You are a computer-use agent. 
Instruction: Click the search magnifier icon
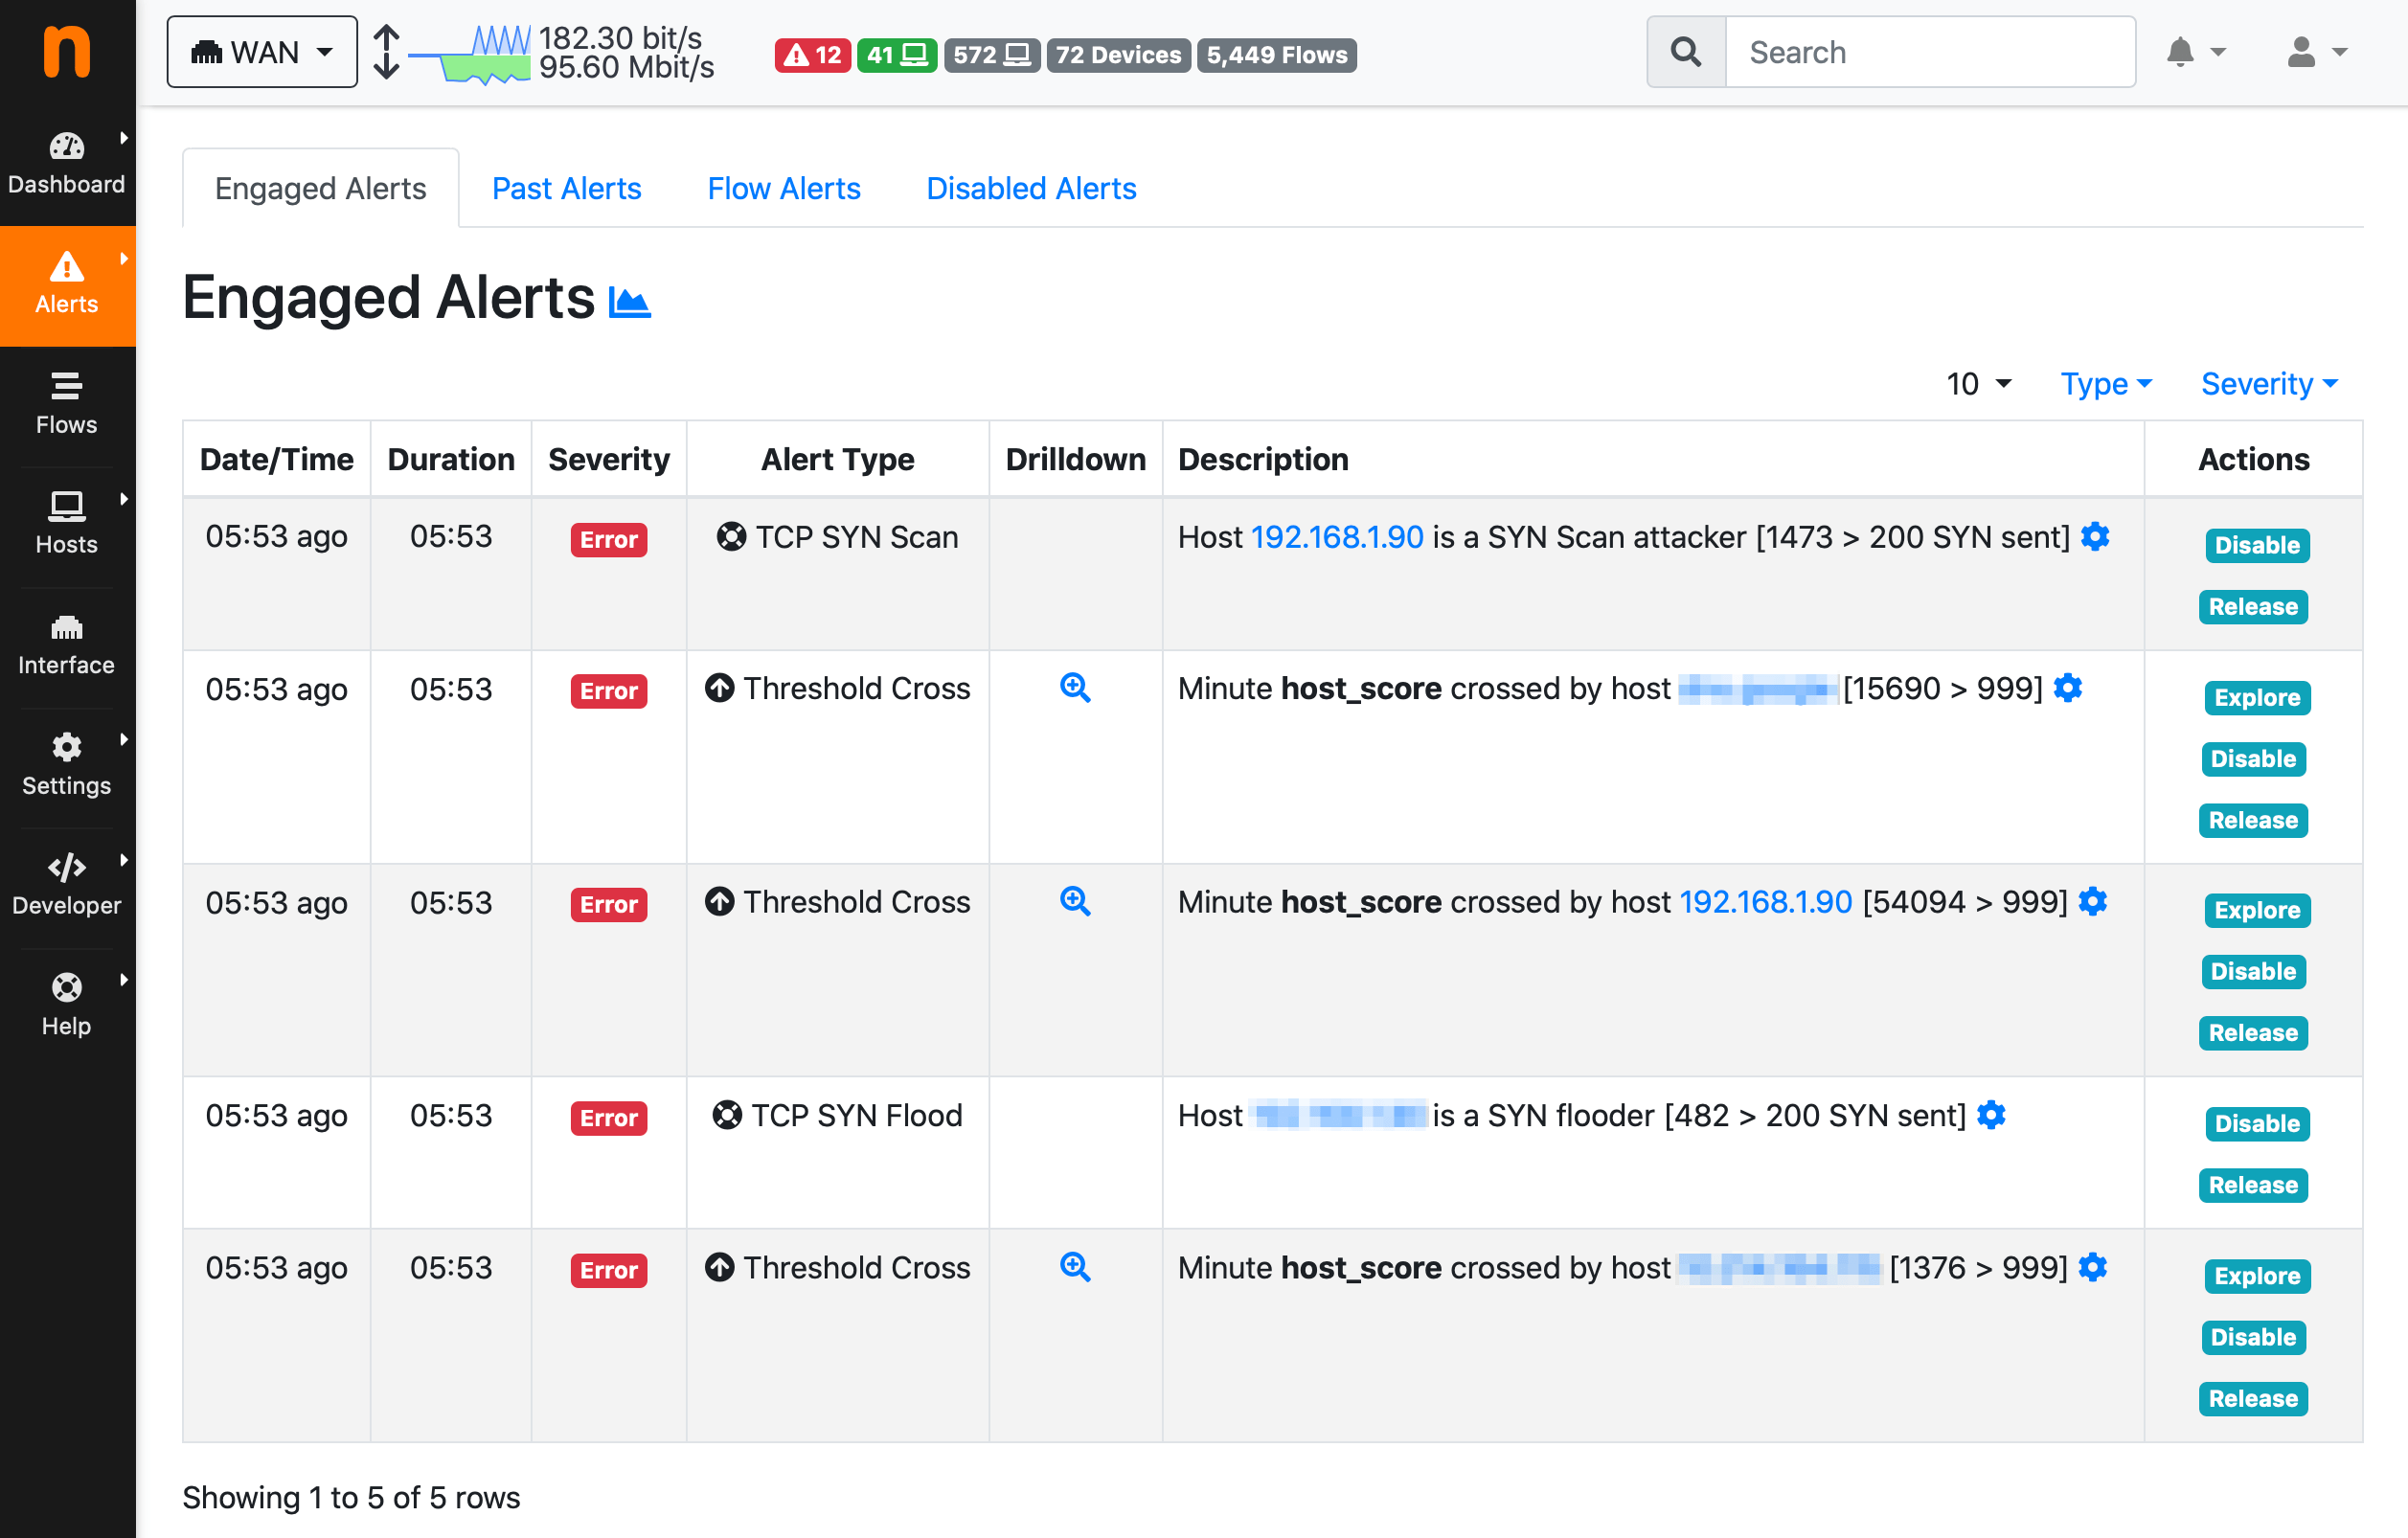click(x=1686, y=52)
